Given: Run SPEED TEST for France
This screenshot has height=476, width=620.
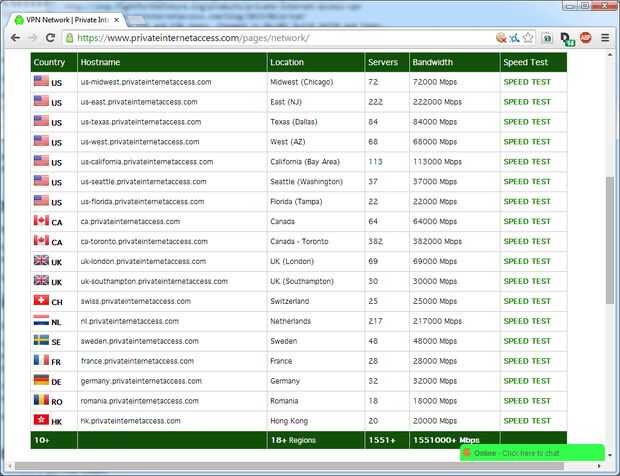Looking at the screenshot, I should (527, 361).
